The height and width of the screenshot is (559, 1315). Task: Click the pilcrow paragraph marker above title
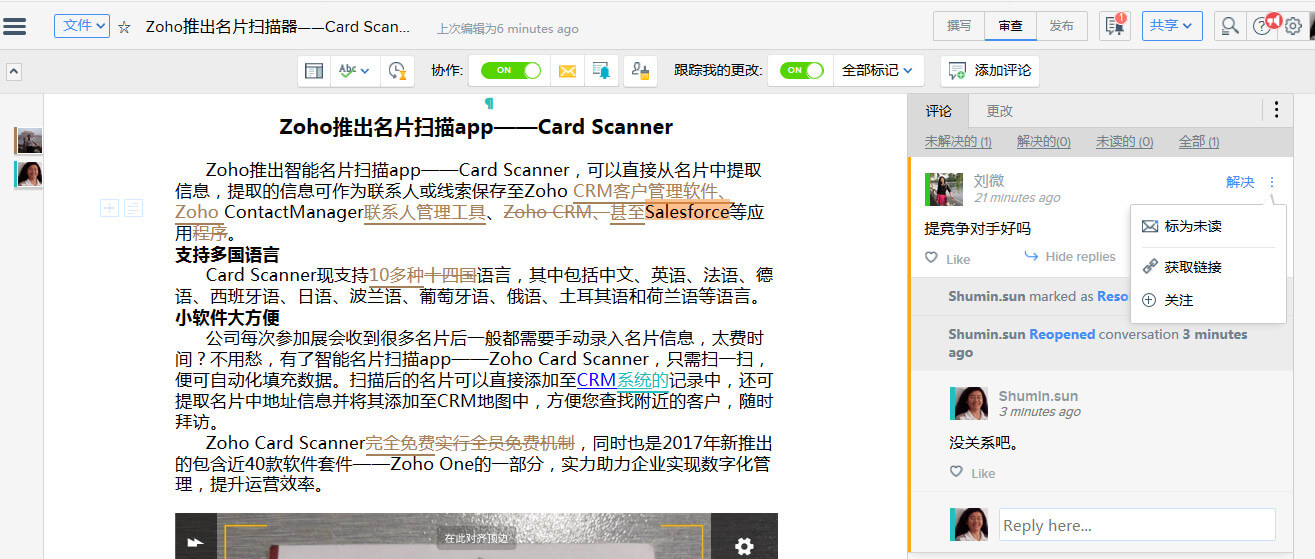(x=489, y=103)
